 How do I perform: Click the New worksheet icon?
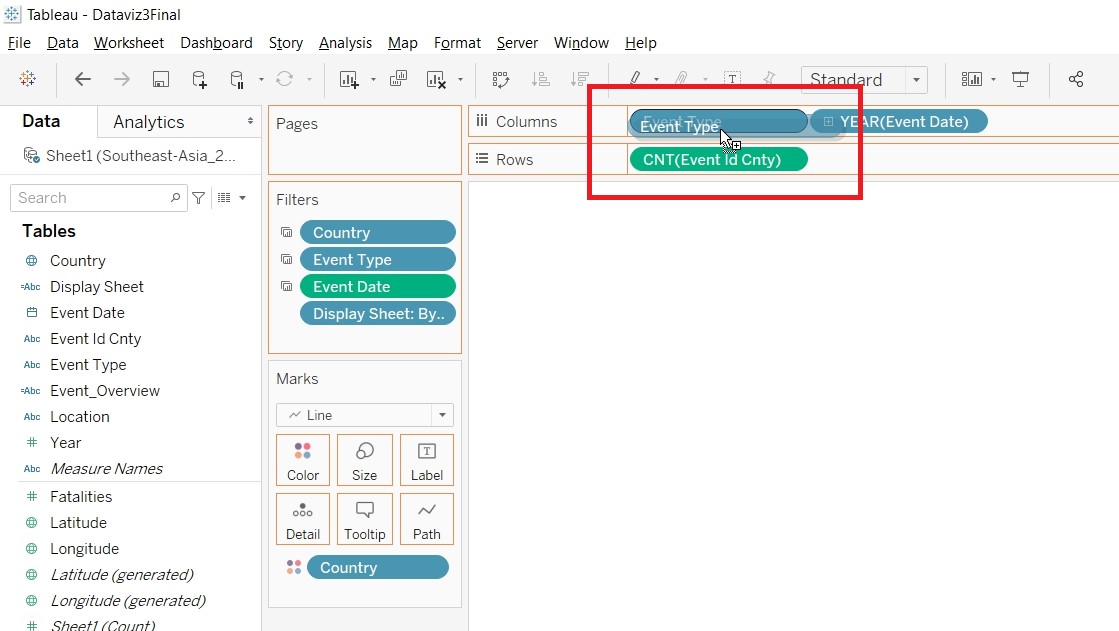(x=349, y=80)
